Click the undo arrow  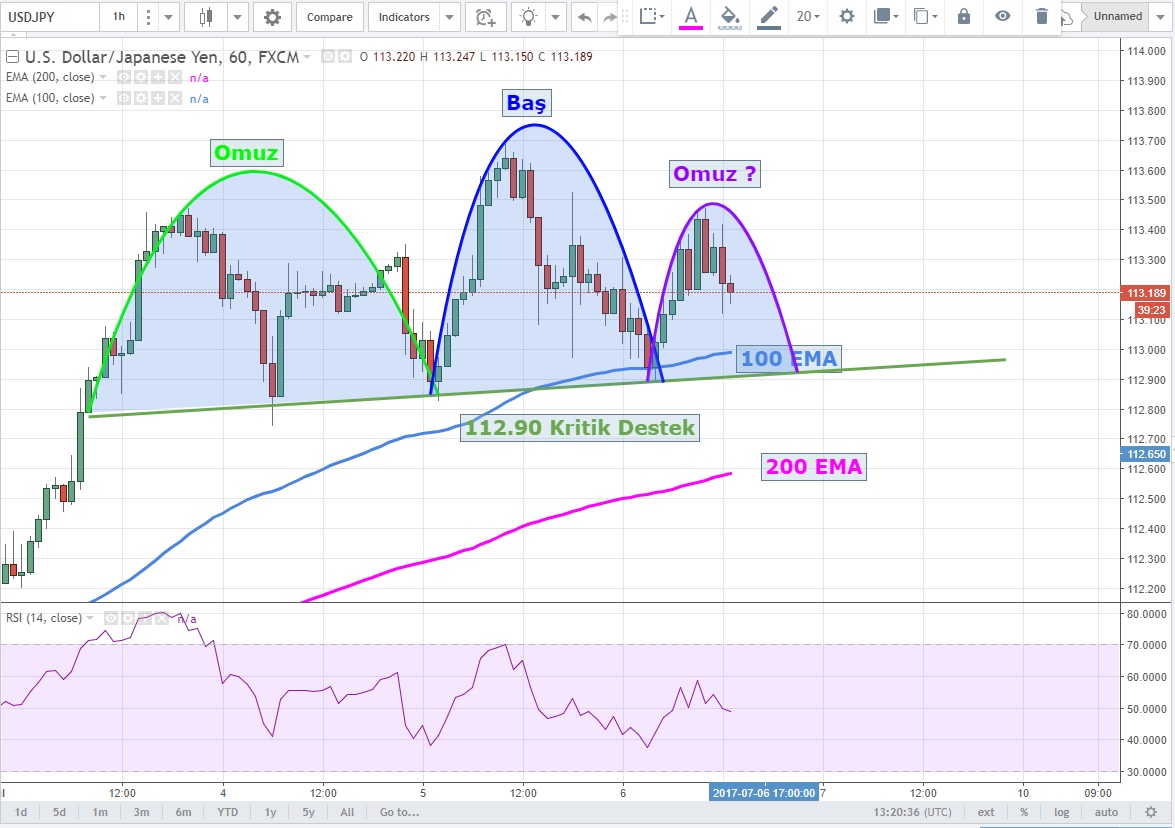click(584, 17)
